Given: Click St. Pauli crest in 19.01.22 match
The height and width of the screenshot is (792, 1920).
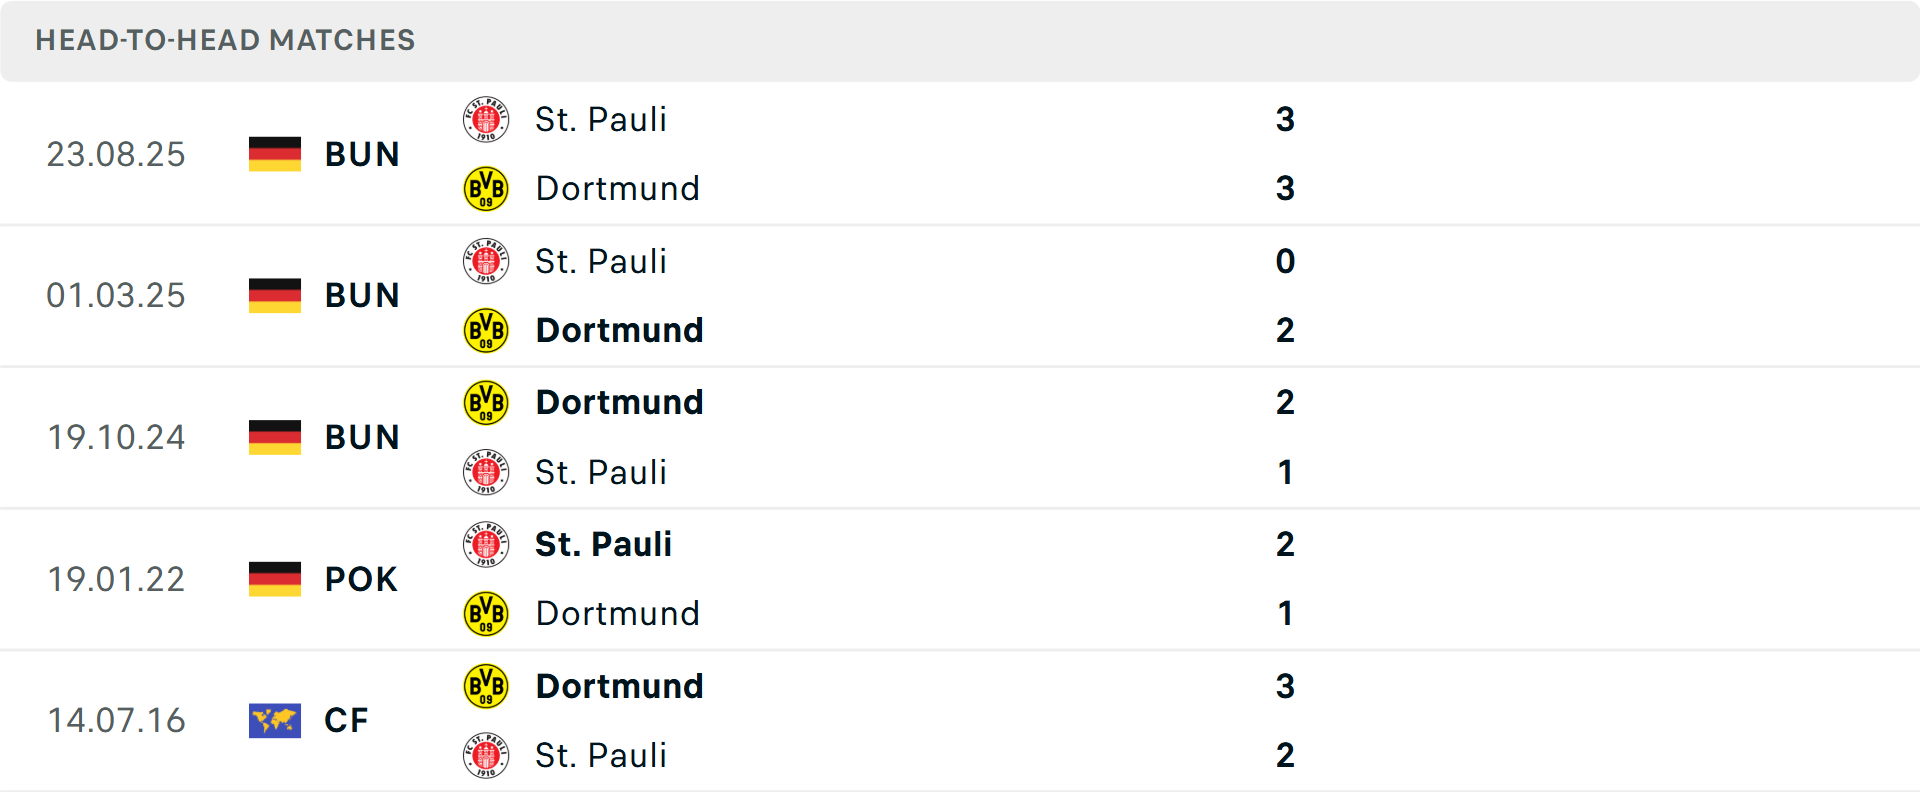Looking at the screenshot, I should (486, 545).
